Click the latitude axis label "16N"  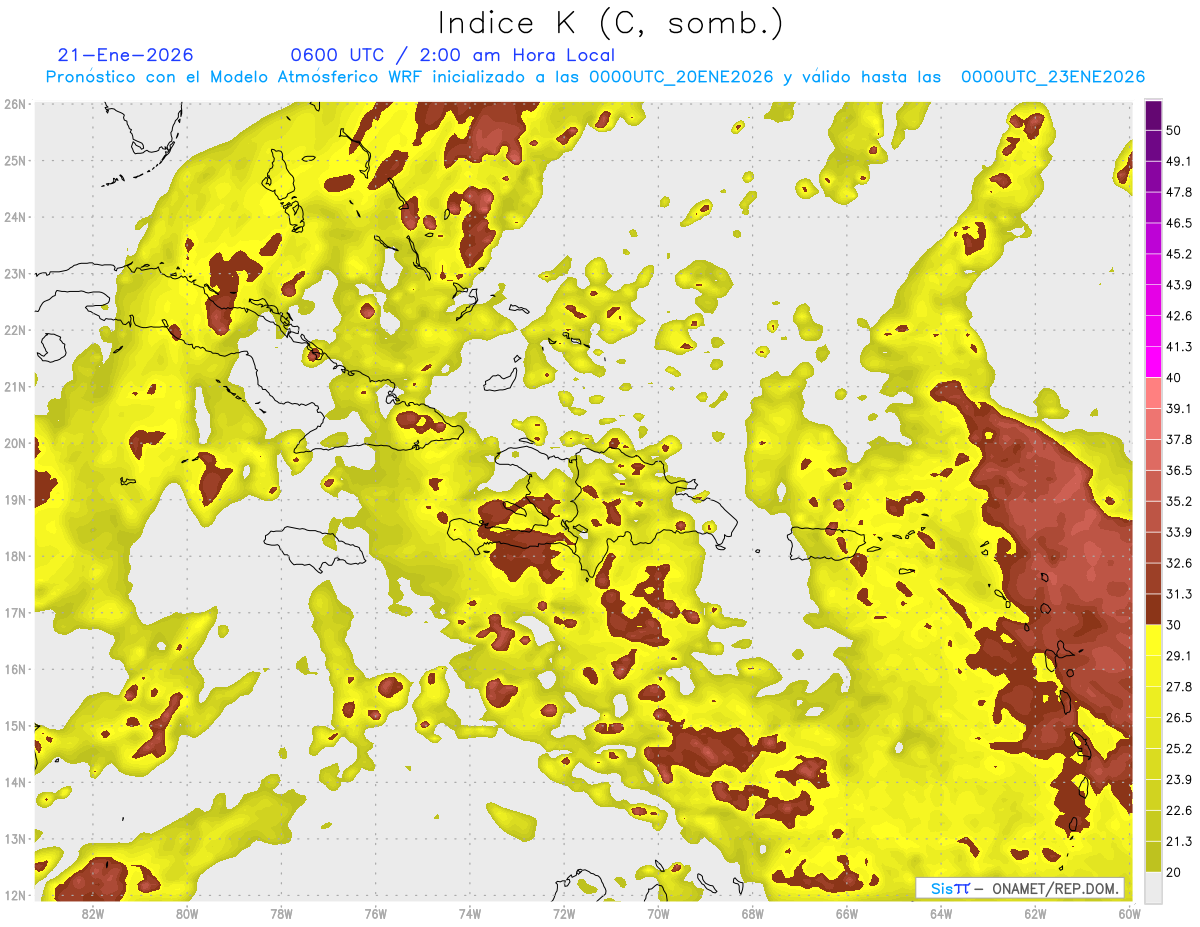click(x=15, y=669)
